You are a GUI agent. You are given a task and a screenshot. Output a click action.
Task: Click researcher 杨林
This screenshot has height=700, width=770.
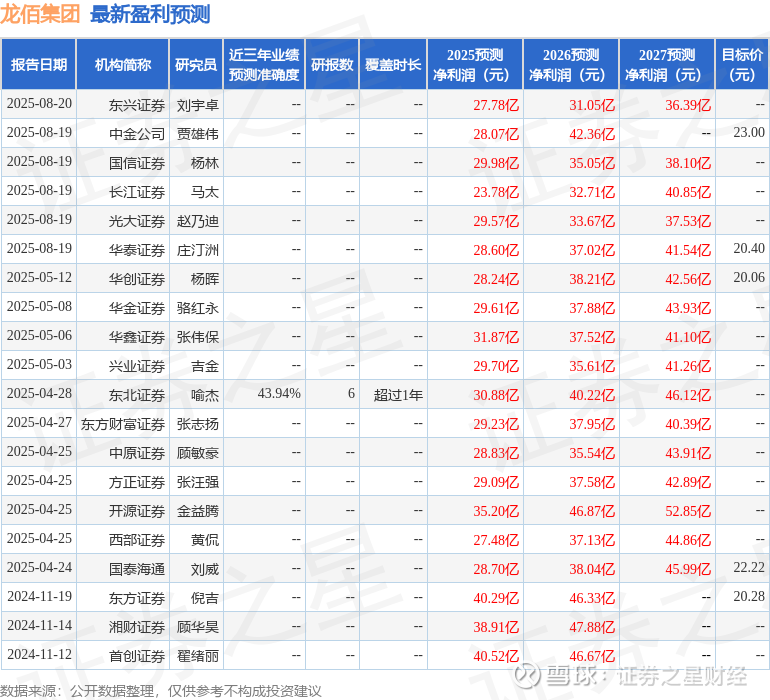[x=205, y=163]
